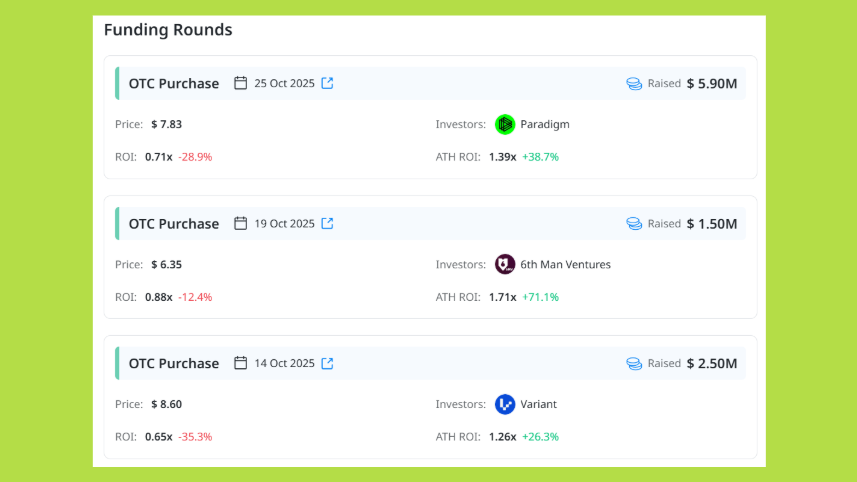Click calendar icon next to 25 Oct 2025

240,83
